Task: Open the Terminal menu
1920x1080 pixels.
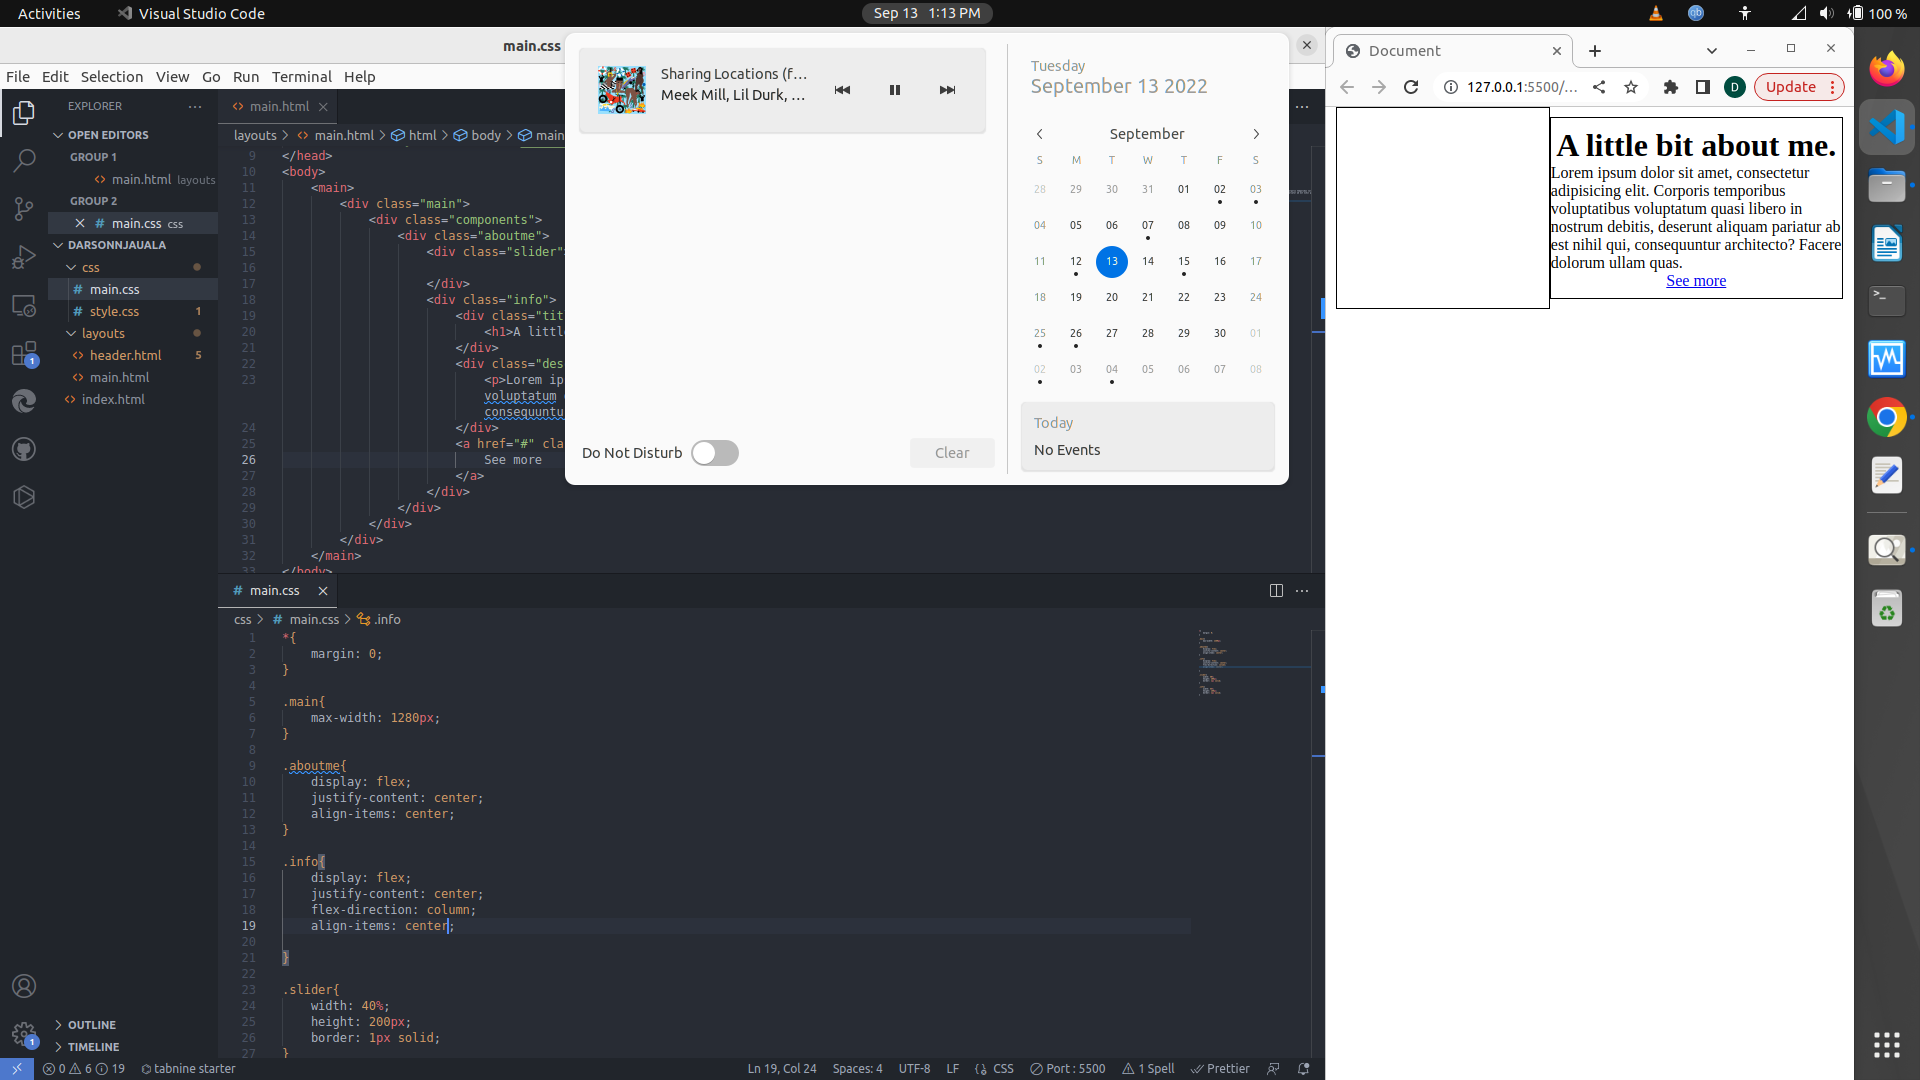Action: point(301,77)
